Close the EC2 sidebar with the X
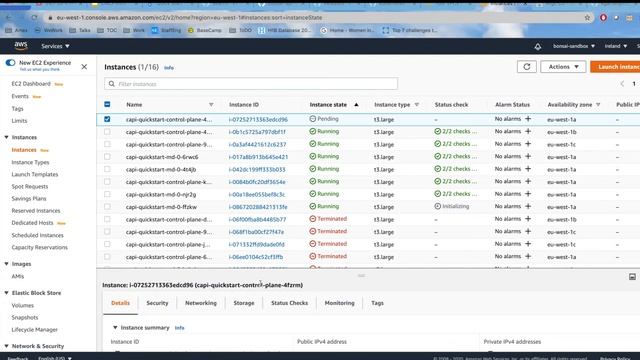The width and height of the screenshot is (640, 360). pos(84,67)
